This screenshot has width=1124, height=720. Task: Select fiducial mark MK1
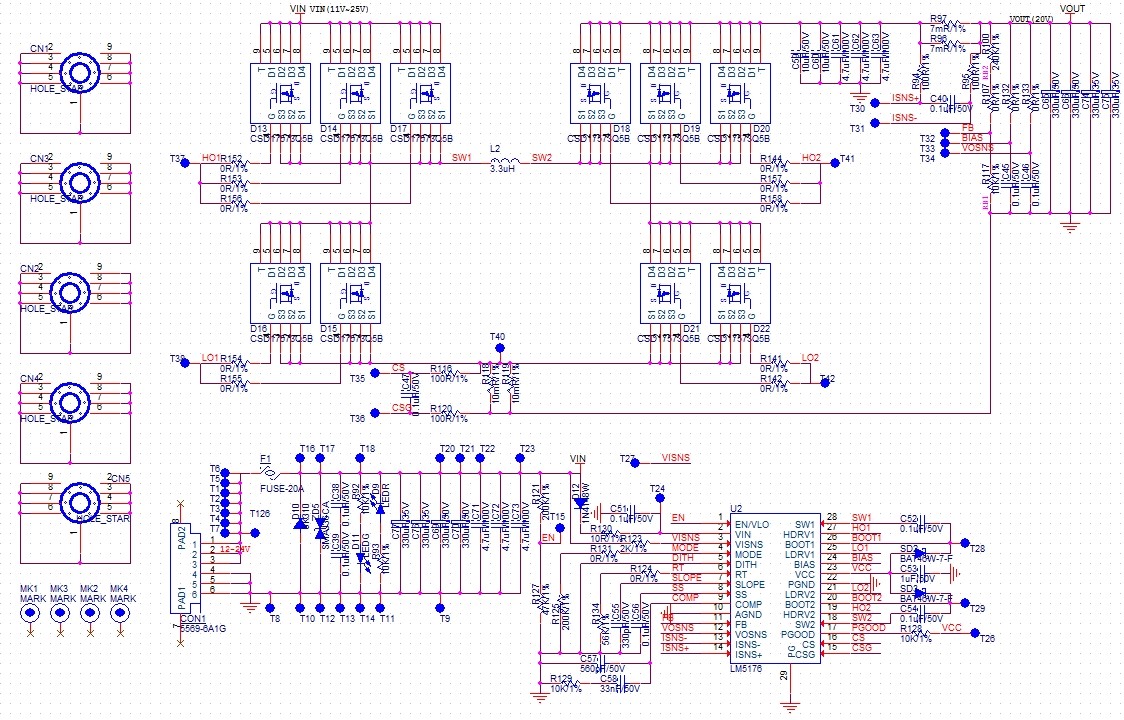click(x=30, y=613)
